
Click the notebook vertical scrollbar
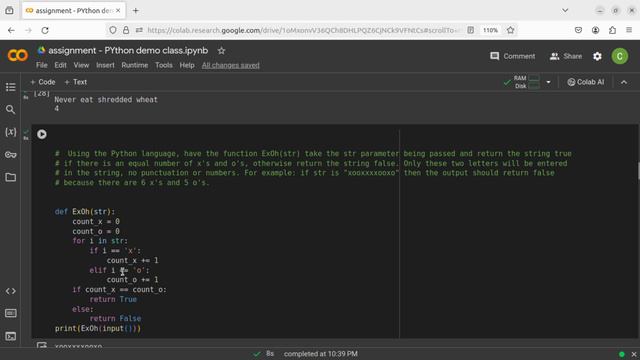point(638,171)
